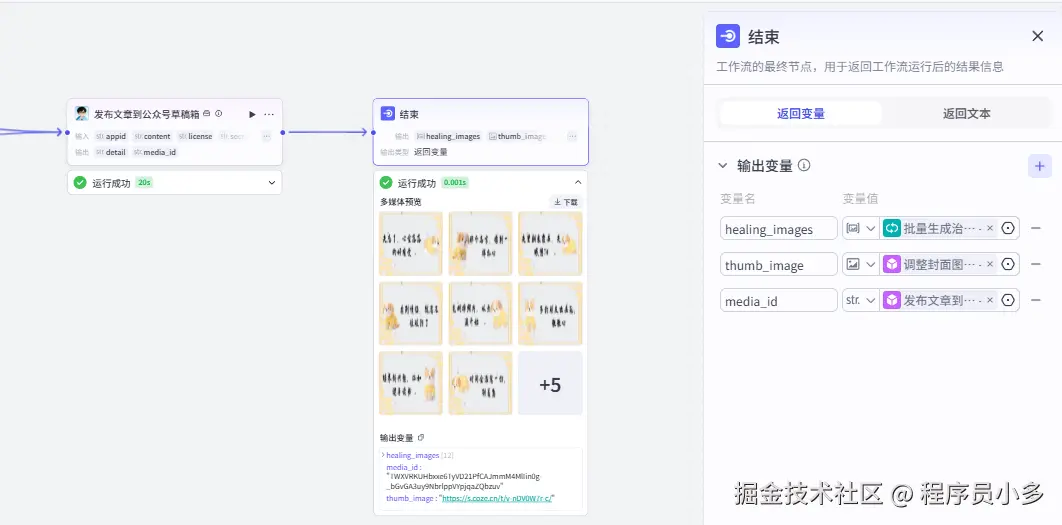
Task: Clear the 批量生成治 reference with its x
Action: 990,228
